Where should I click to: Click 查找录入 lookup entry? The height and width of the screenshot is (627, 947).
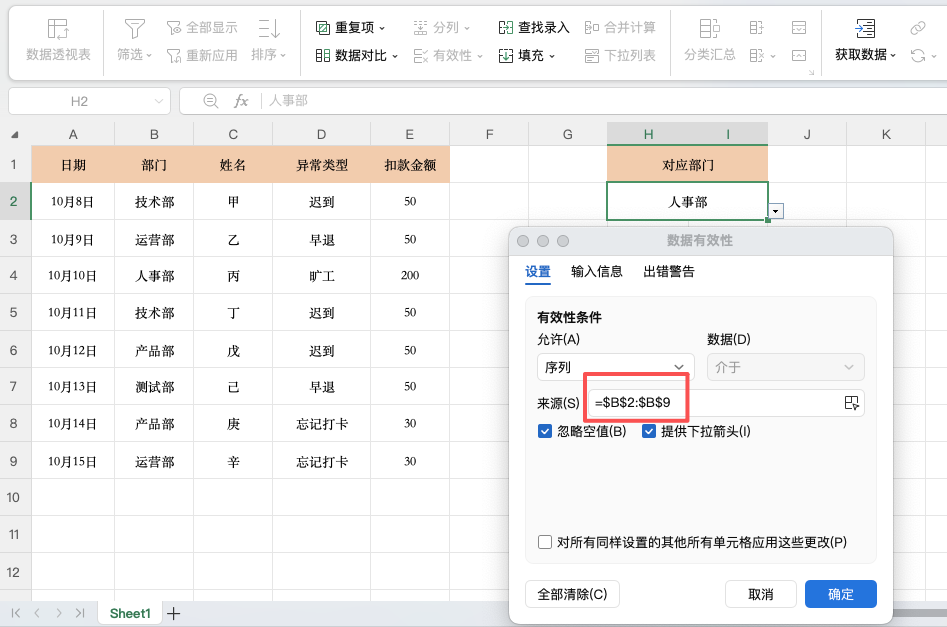(534, 27)
